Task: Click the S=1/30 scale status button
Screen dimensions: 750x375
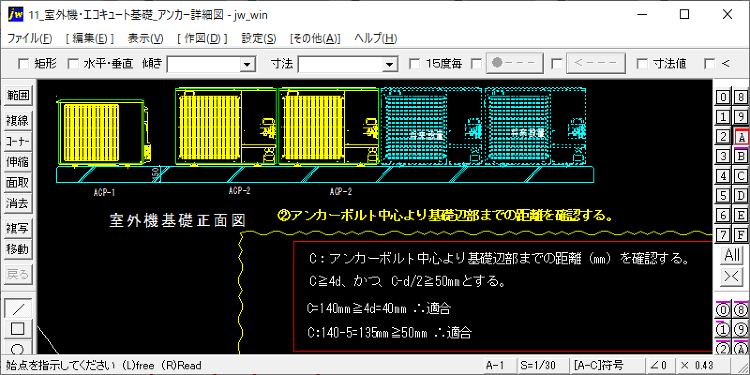Action: (x=544, y=365)
